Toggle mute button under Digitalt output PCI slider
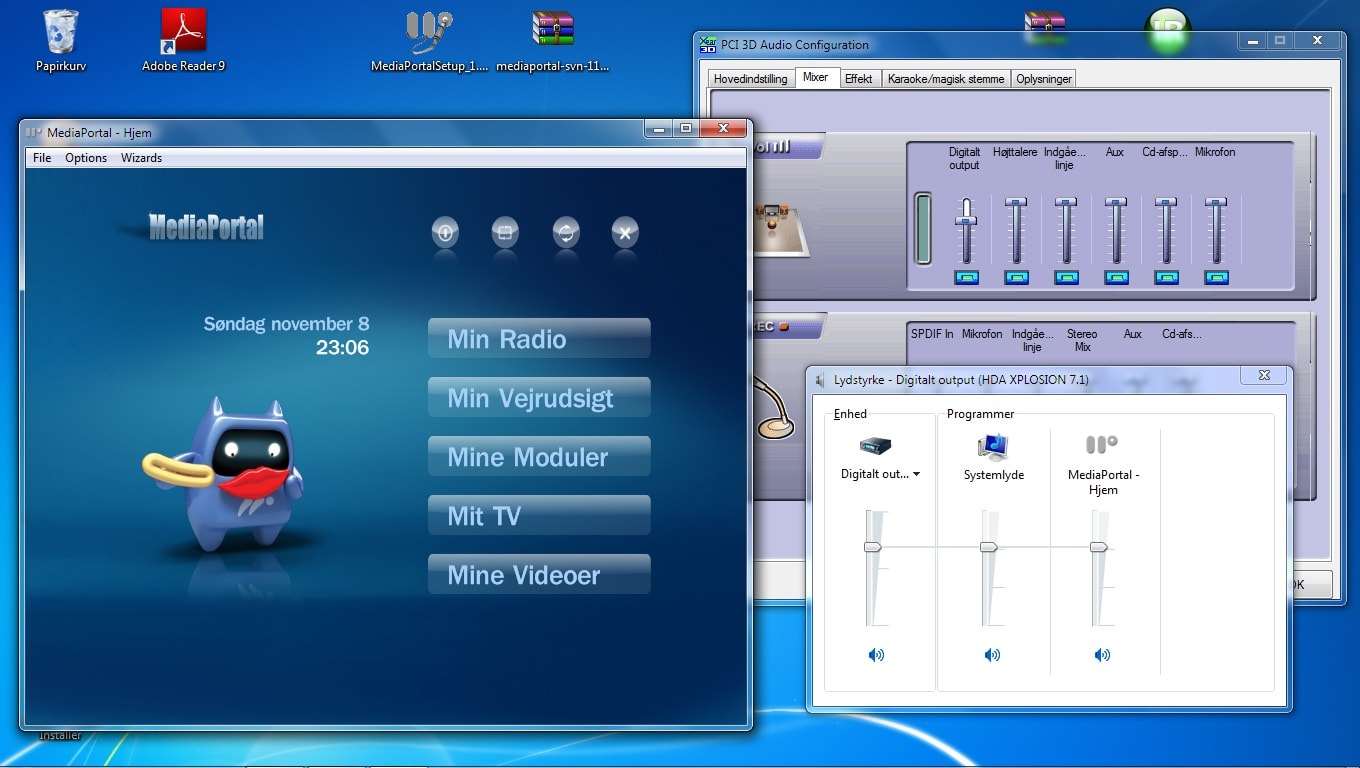Screen dimensions: 1360x768 point(966,278)
